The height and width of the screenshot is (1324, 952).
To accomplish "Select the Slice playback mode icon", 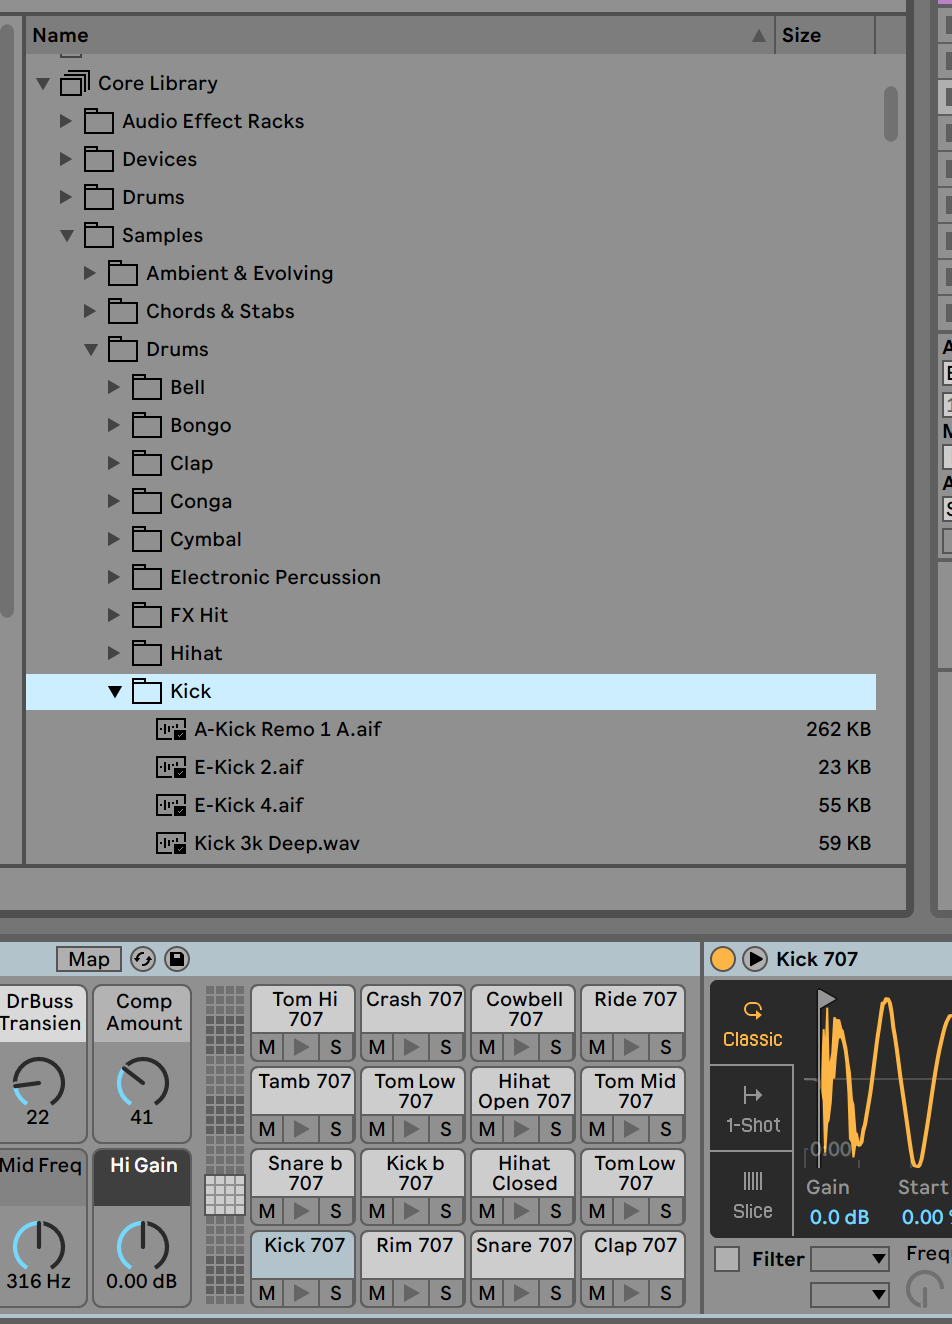I will 752,1181.
